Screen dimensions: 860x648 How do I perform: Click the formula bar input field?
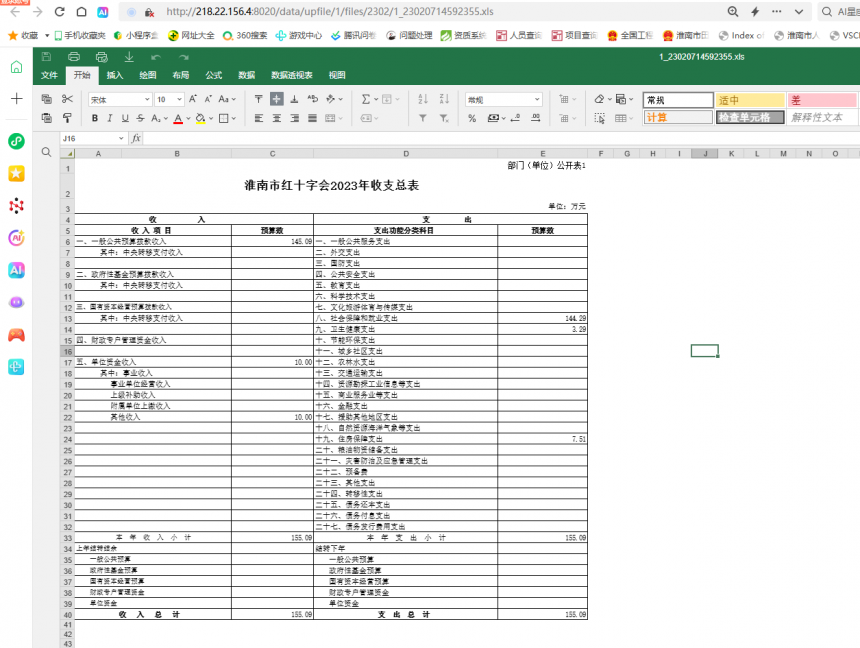[x=501, y=138]
